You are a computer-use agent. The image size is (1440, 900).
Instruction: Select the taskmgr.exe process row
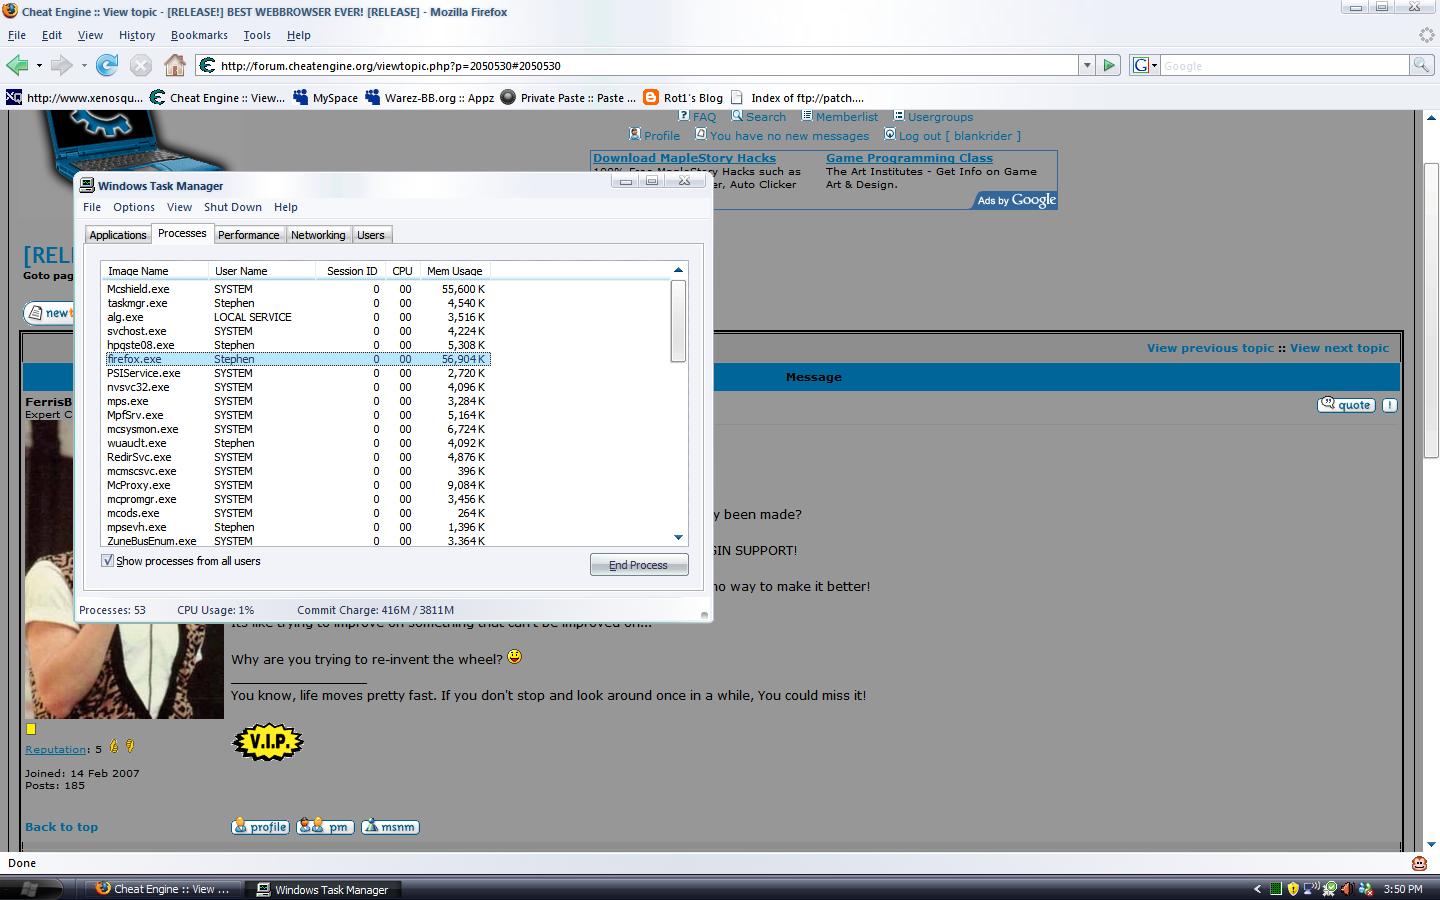click(x=297, y=303)
